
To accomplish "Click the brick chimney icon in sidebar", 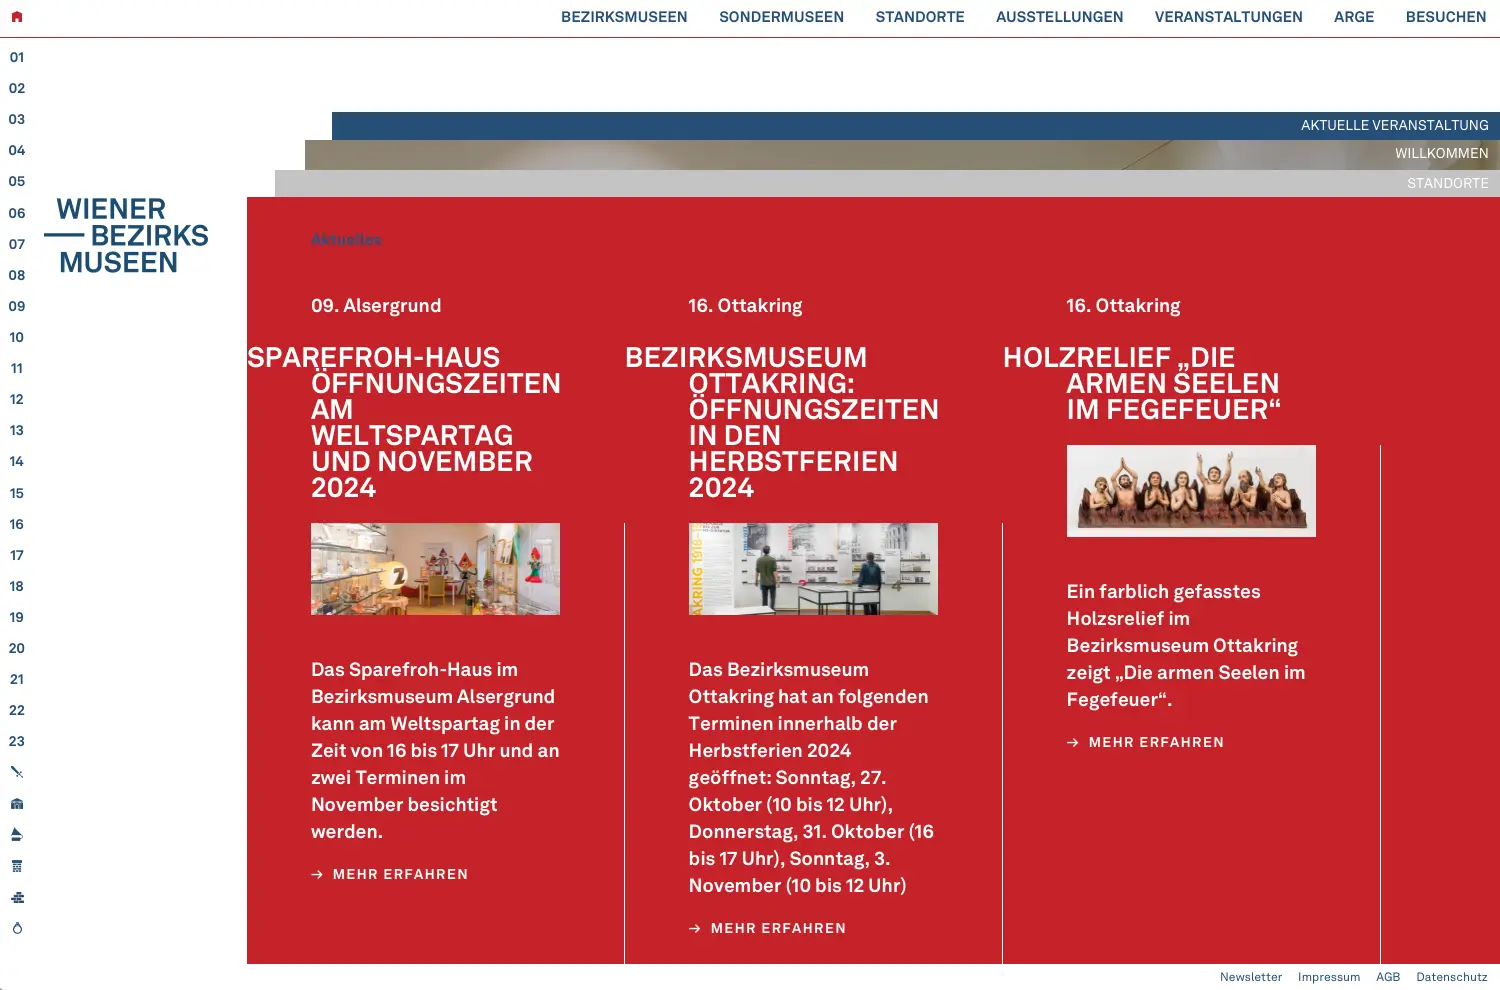I will [x=17, y=866].
